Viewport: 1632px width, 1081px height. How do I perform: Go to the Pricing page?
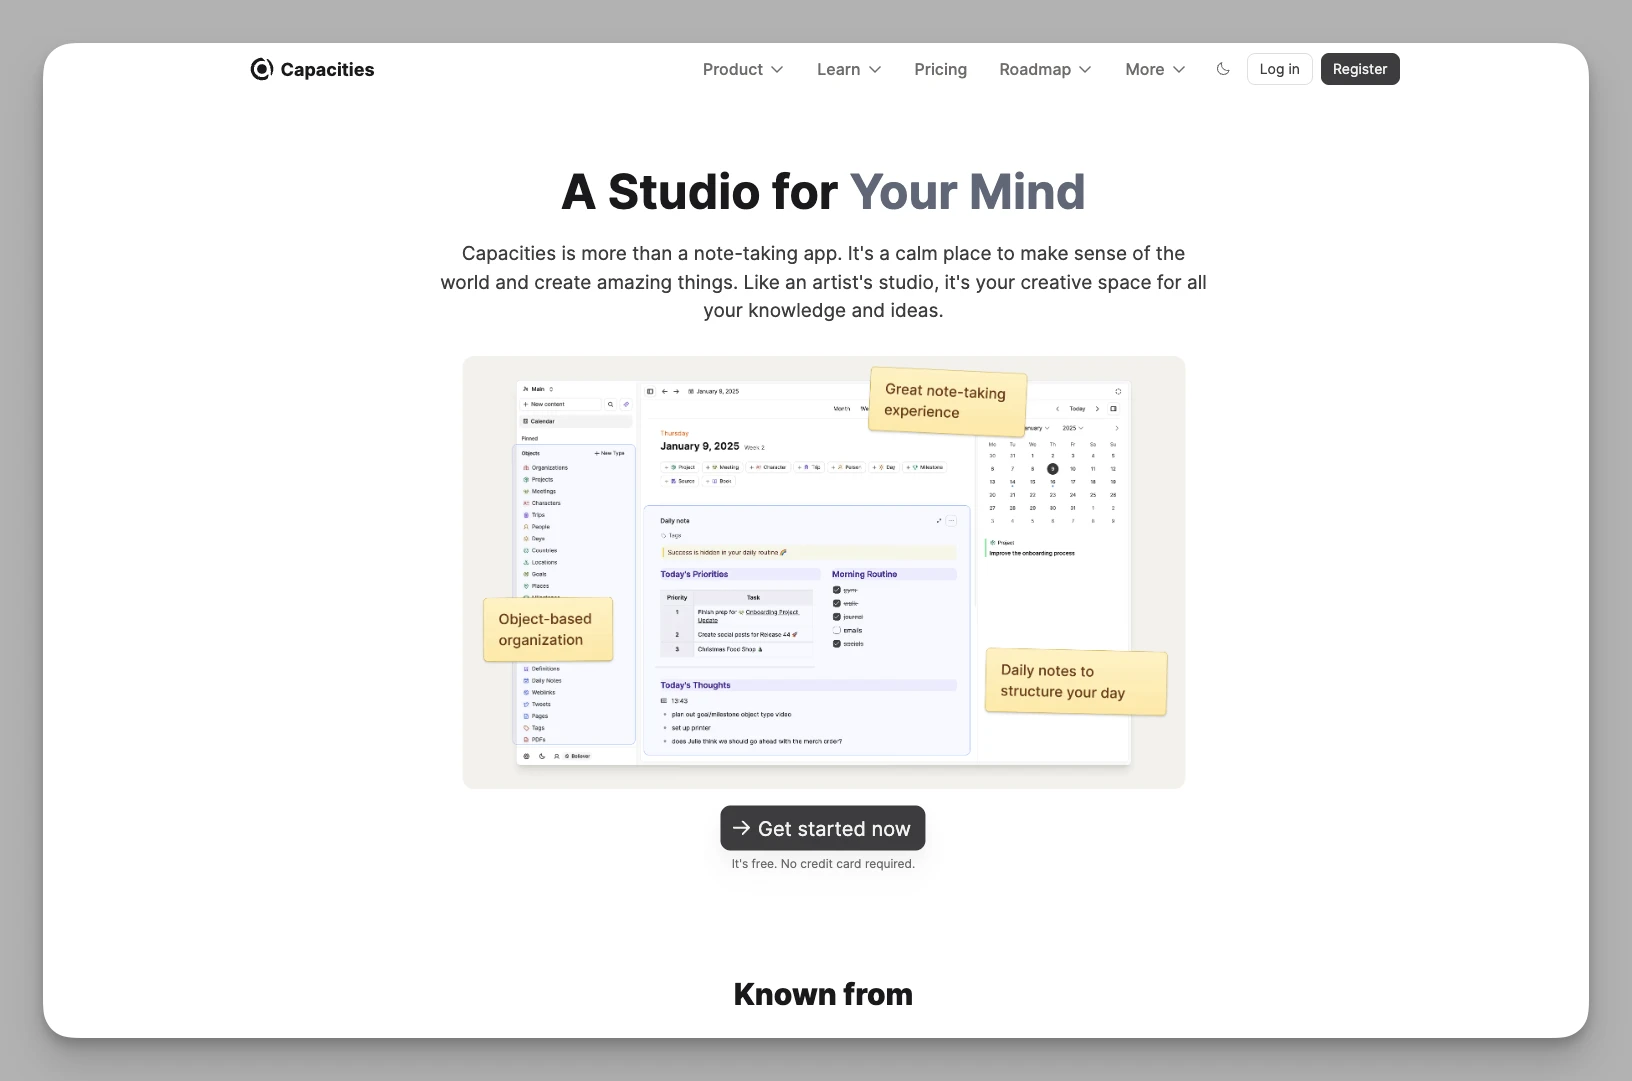tap(940, 69)
